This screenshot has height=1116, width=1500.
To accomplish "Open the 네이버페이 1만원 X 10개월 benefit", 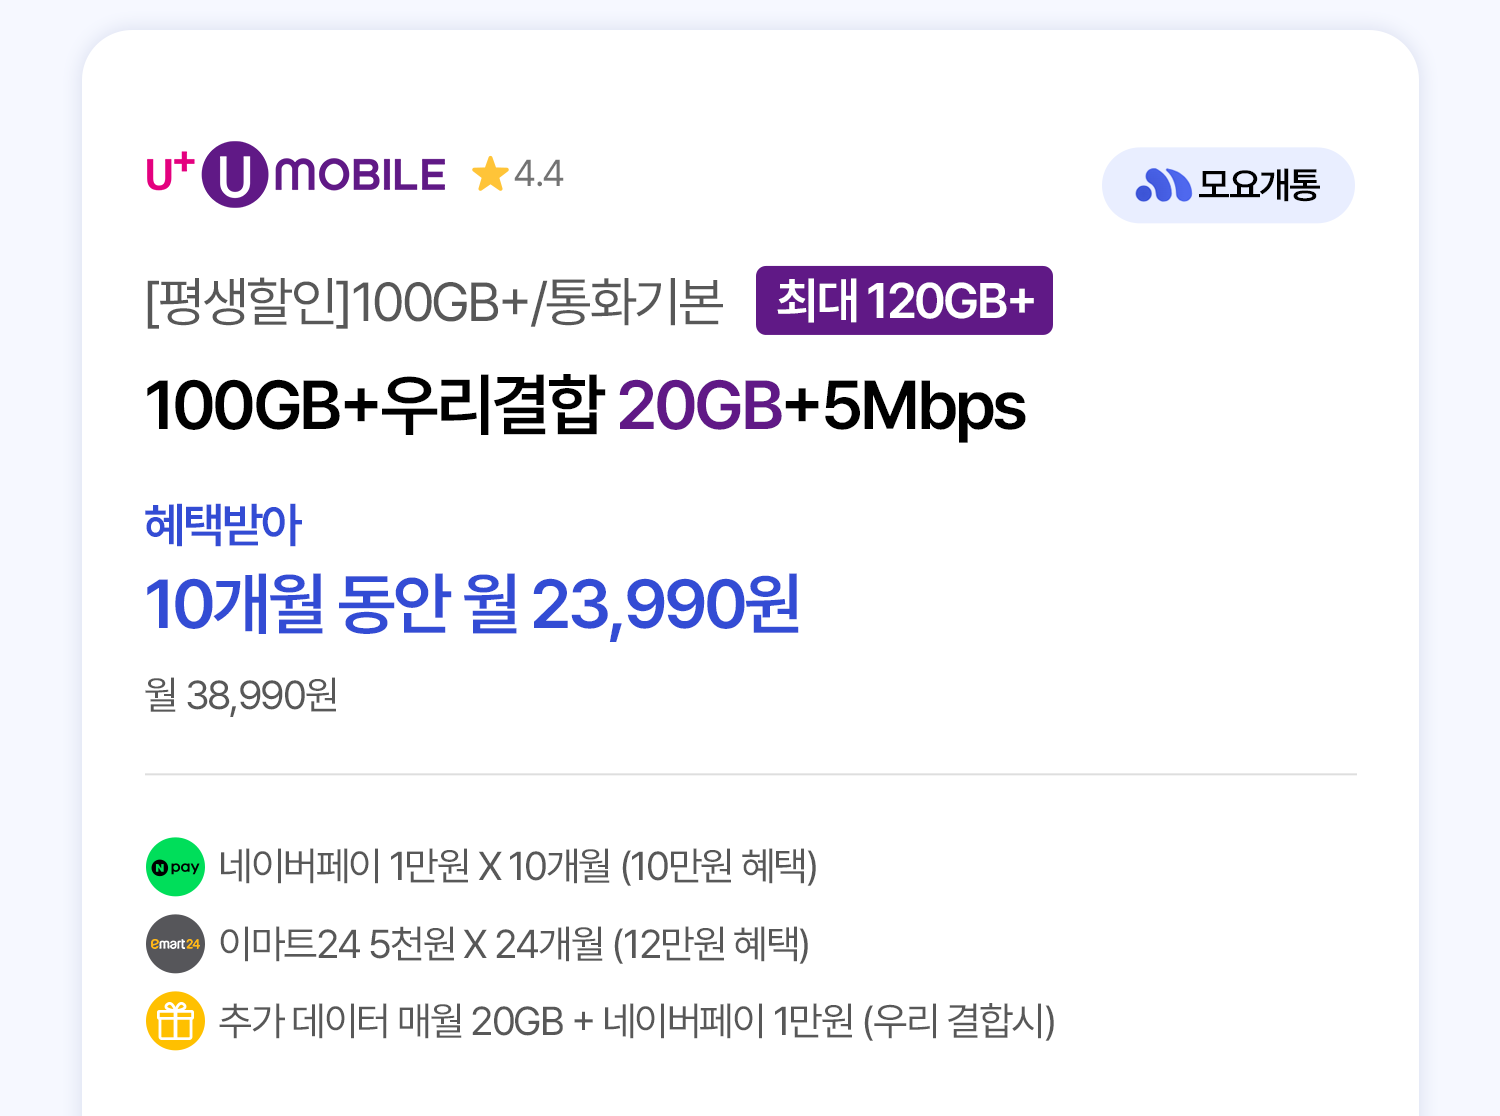I will tap(518, 867).
